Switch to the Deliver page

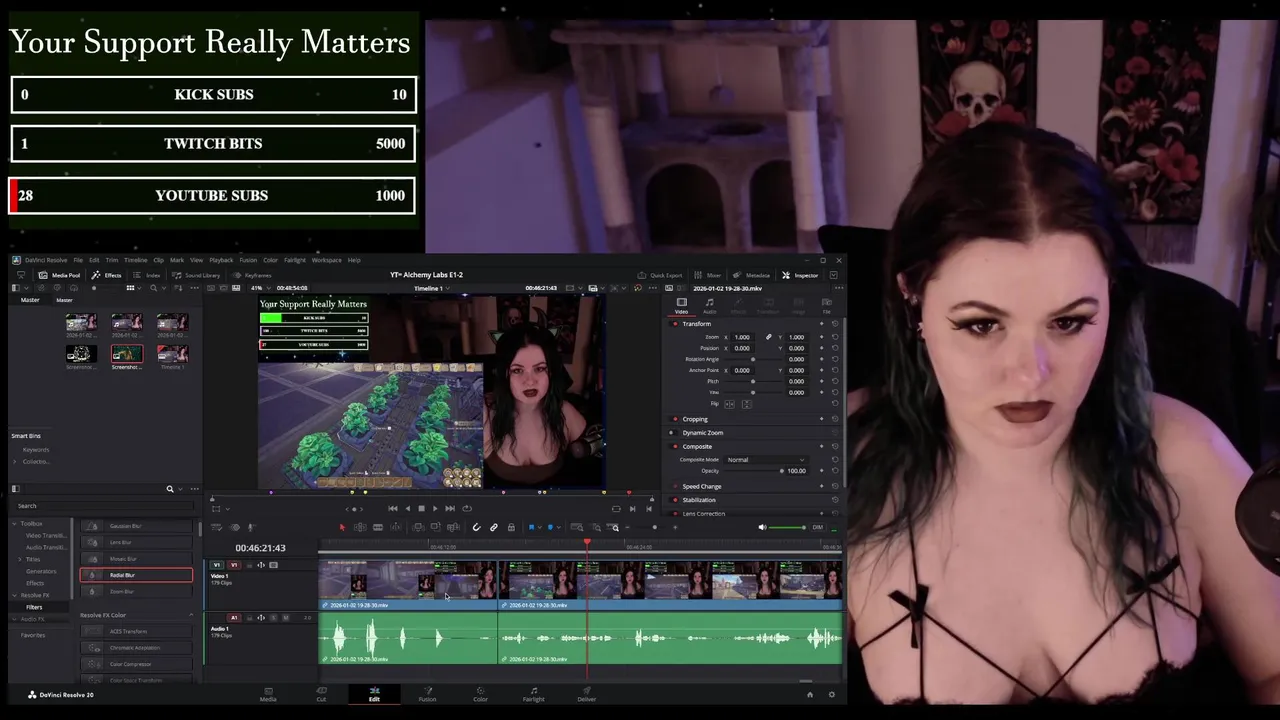(x=586, y=693)
